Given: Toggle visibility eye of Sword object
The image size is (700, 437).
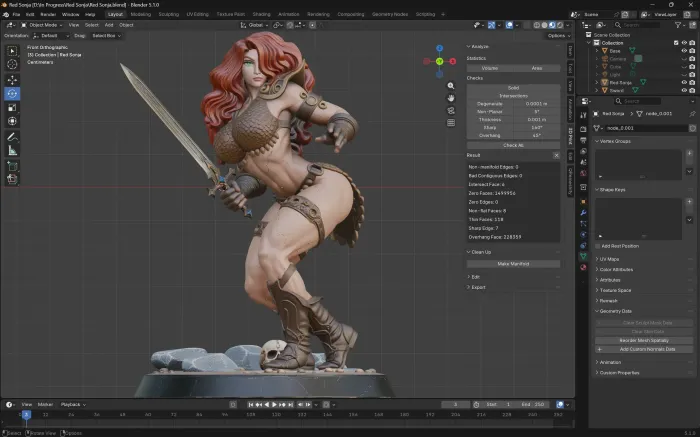Looking at the screenshot, I should (x=684, y=90).
